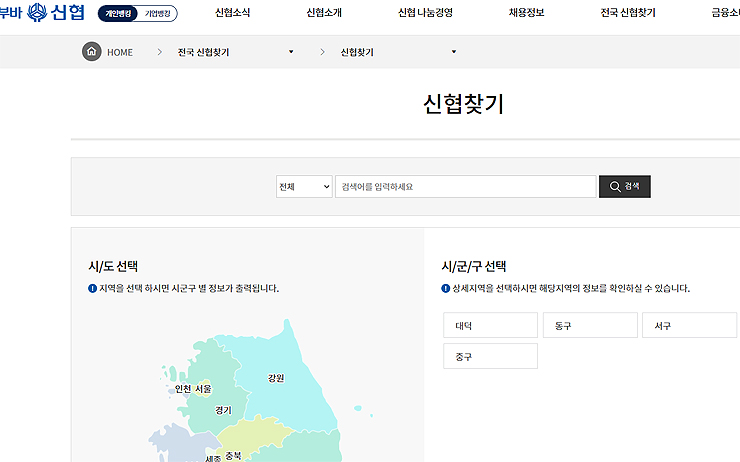Select the 중구 district button
This screenshot has width=740, height=462.
[490, 356]
